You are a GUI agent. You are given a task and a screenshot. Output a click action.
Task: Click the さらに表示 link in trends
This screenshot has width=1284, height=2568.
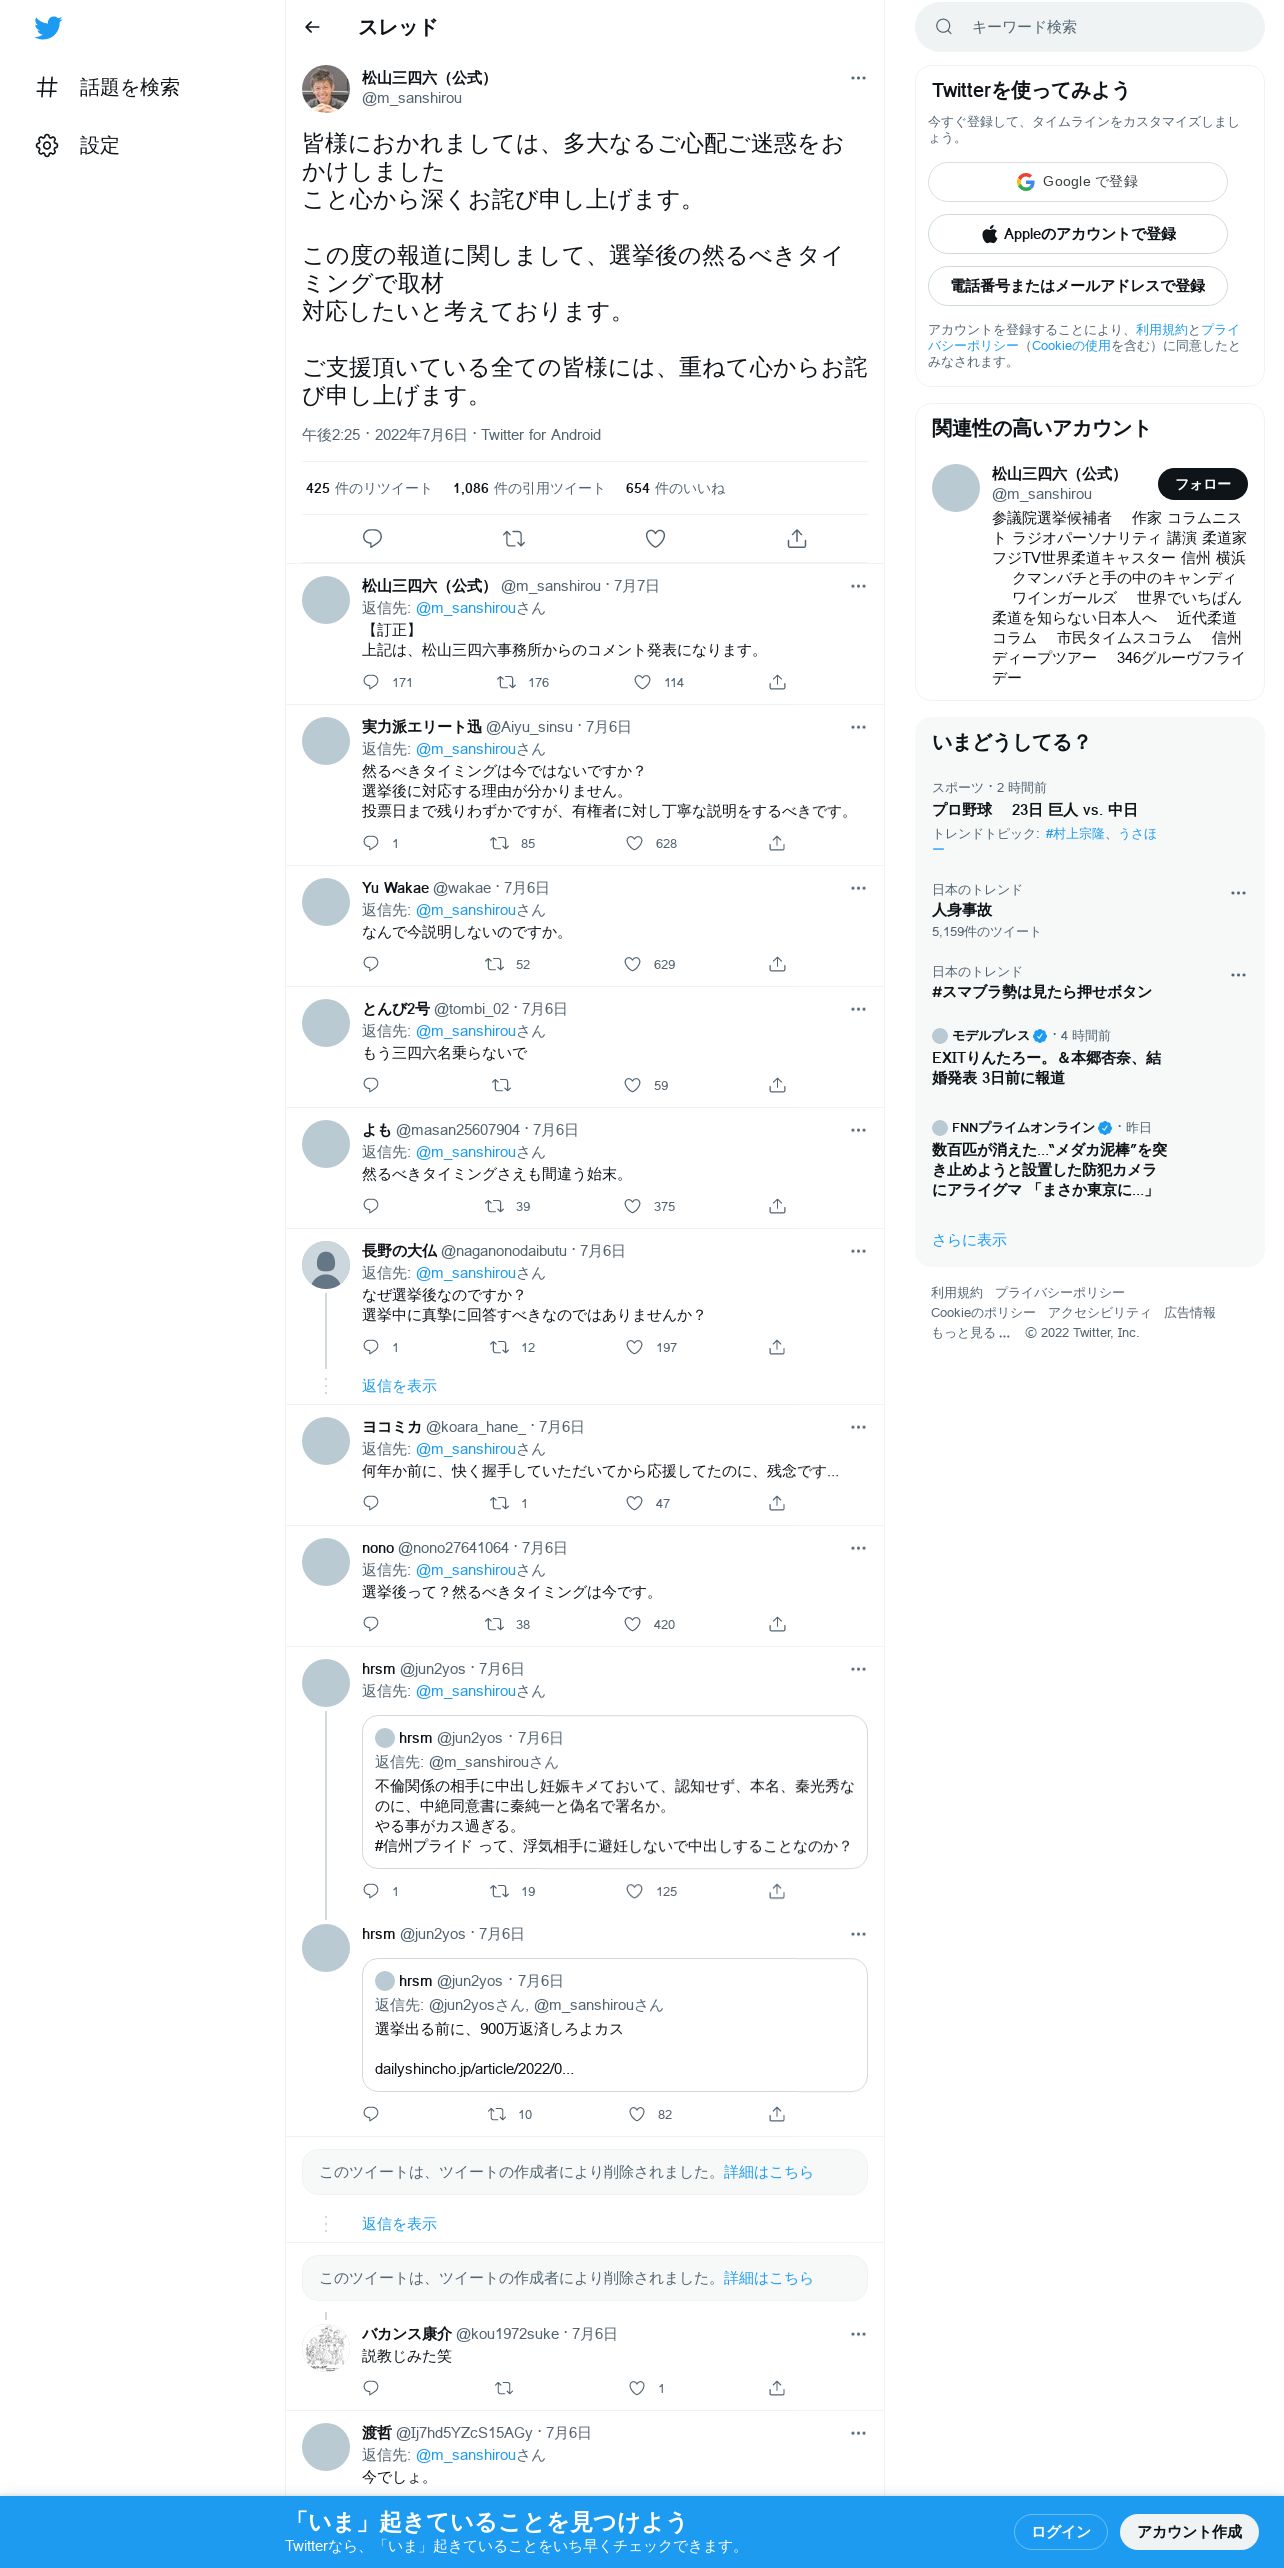[x=969, y=1240]
